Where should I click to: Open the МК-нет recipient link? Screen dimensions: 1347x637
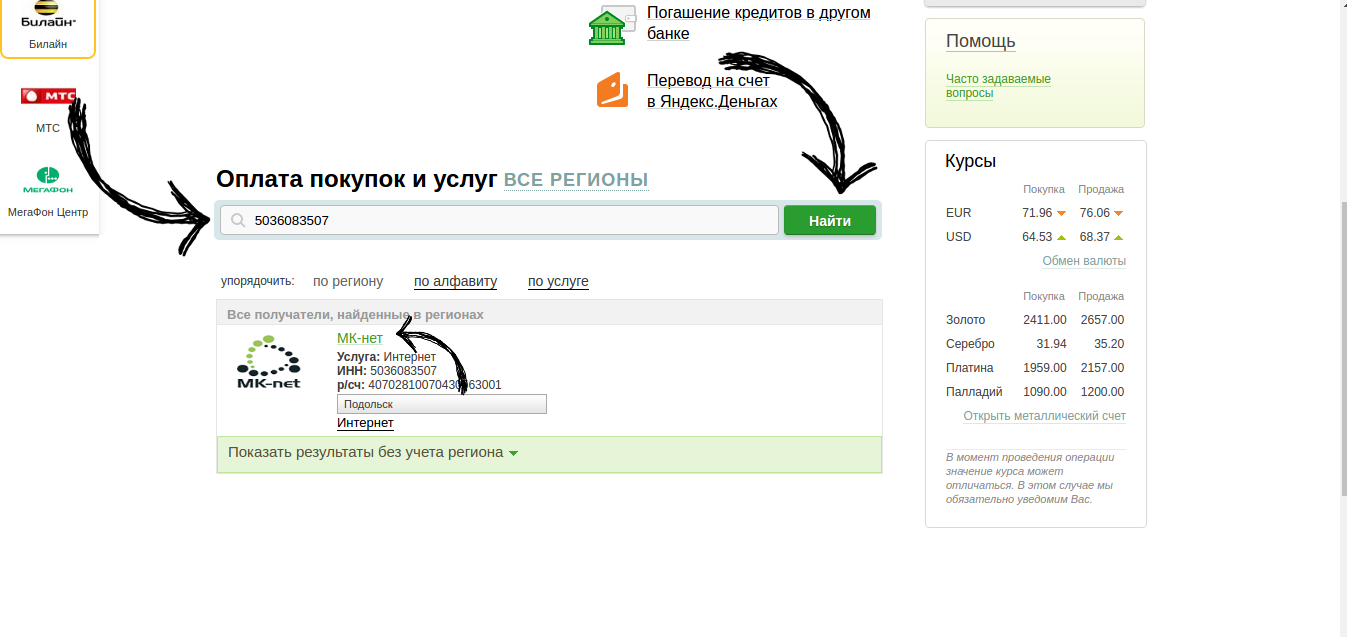click(360, 338)
